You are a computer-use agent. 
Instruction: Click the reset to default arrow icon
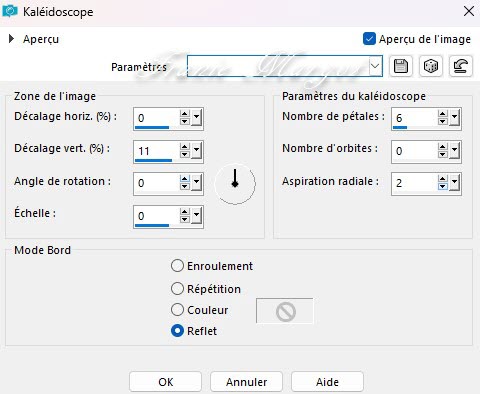(x=461, y=66)
